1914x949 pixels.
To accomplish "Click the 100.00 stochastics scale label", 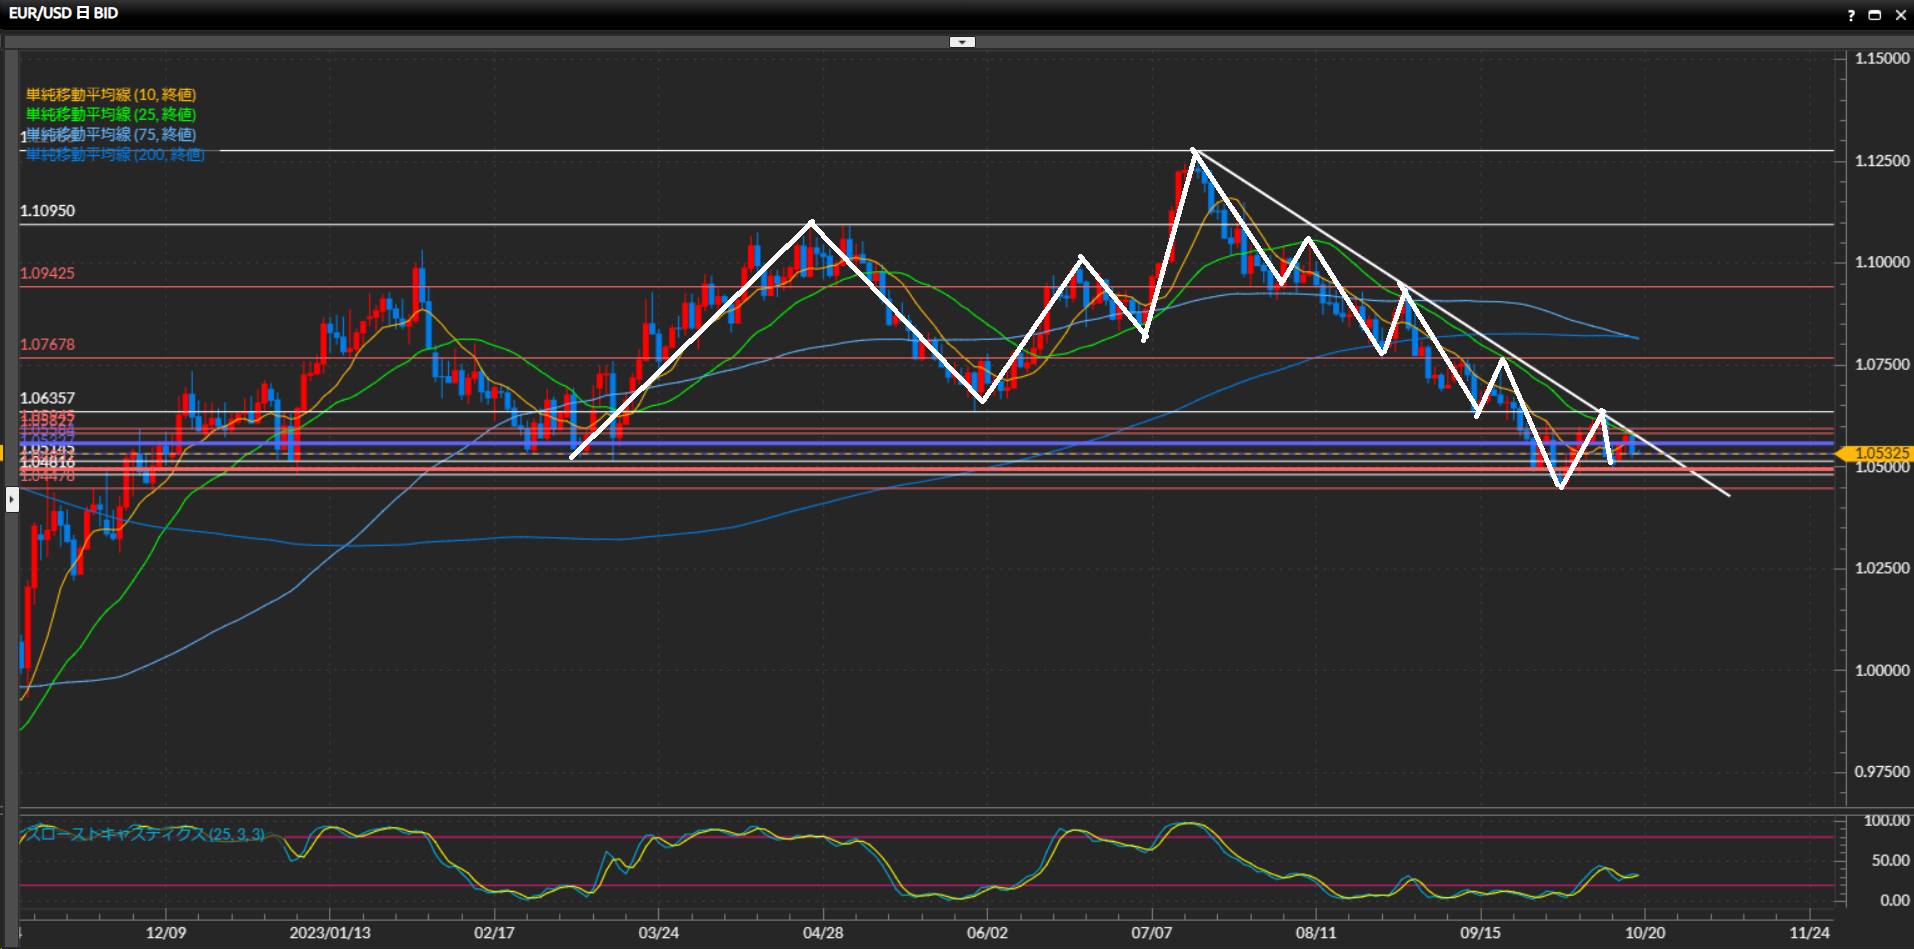I will 1886,820.
